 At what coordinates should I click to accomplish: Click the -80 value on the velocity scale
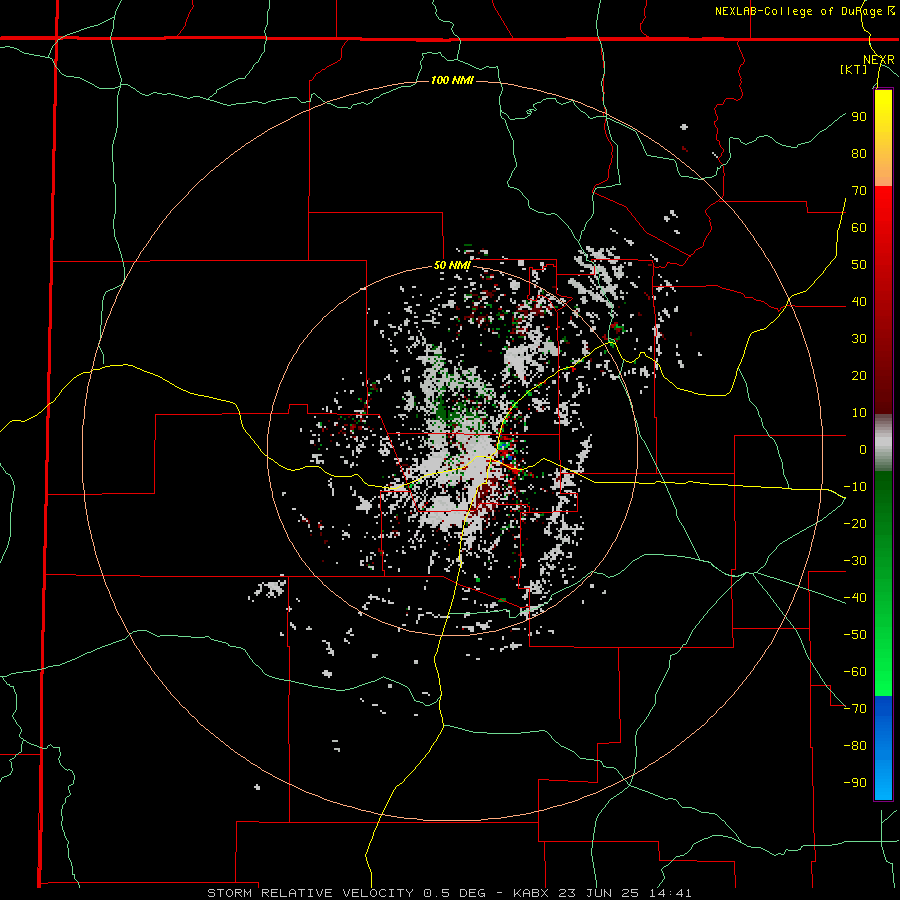(855, 746)
